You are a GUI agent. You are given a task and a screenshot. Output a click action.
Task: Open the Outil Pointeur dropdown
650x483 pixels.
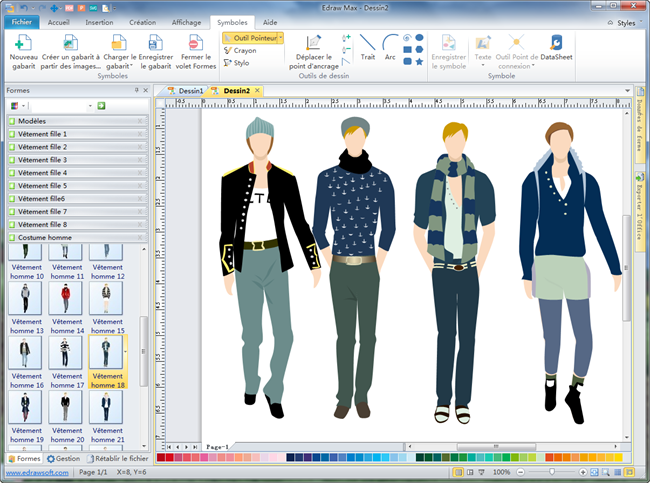(281, 37)
